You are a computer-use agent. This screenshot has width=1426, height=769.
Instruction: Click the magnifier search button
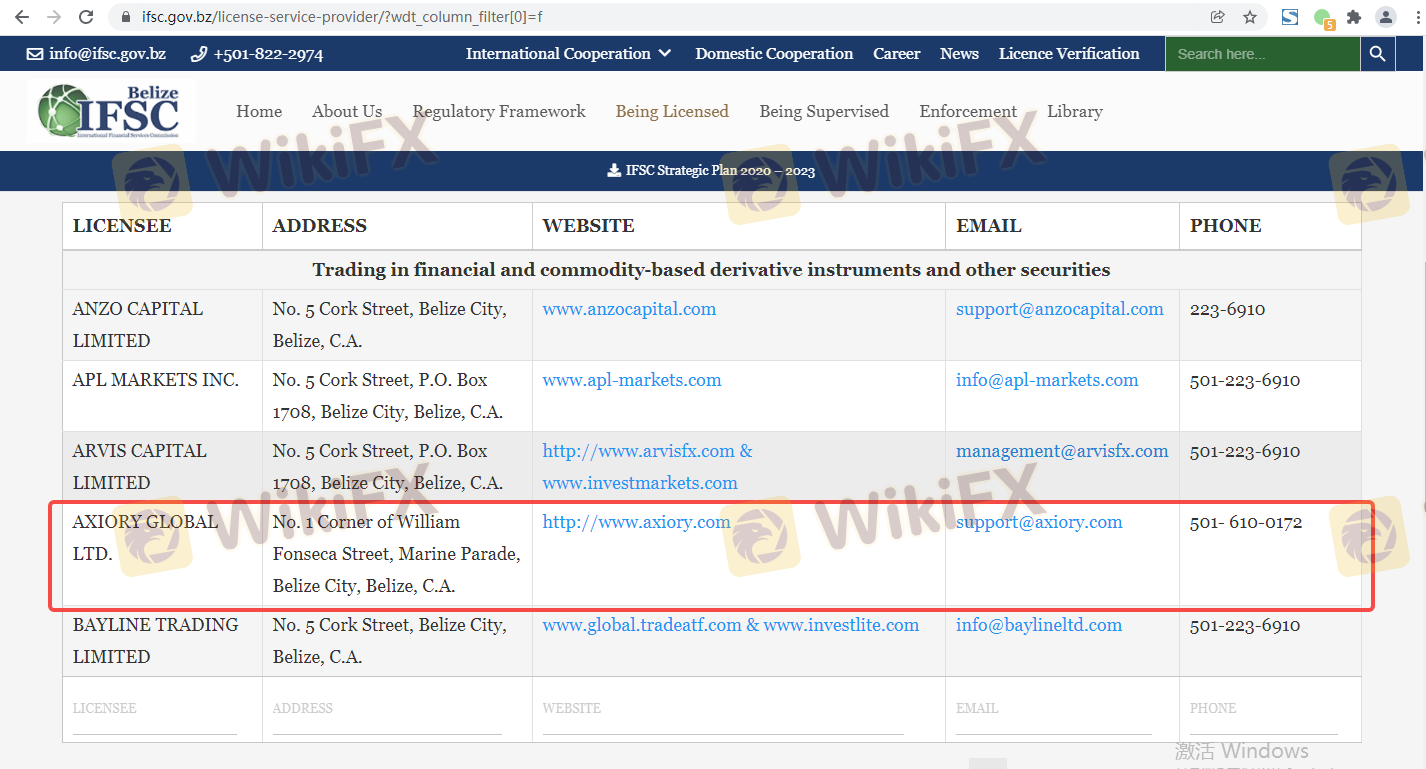[x=1377, y=54]
